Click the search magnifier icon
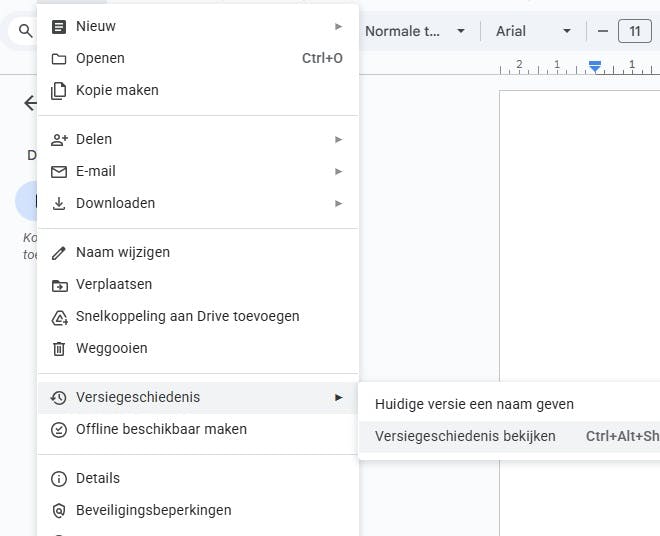Image resolution: width=660 pixels, height=536 pixels. coord(26,31)
